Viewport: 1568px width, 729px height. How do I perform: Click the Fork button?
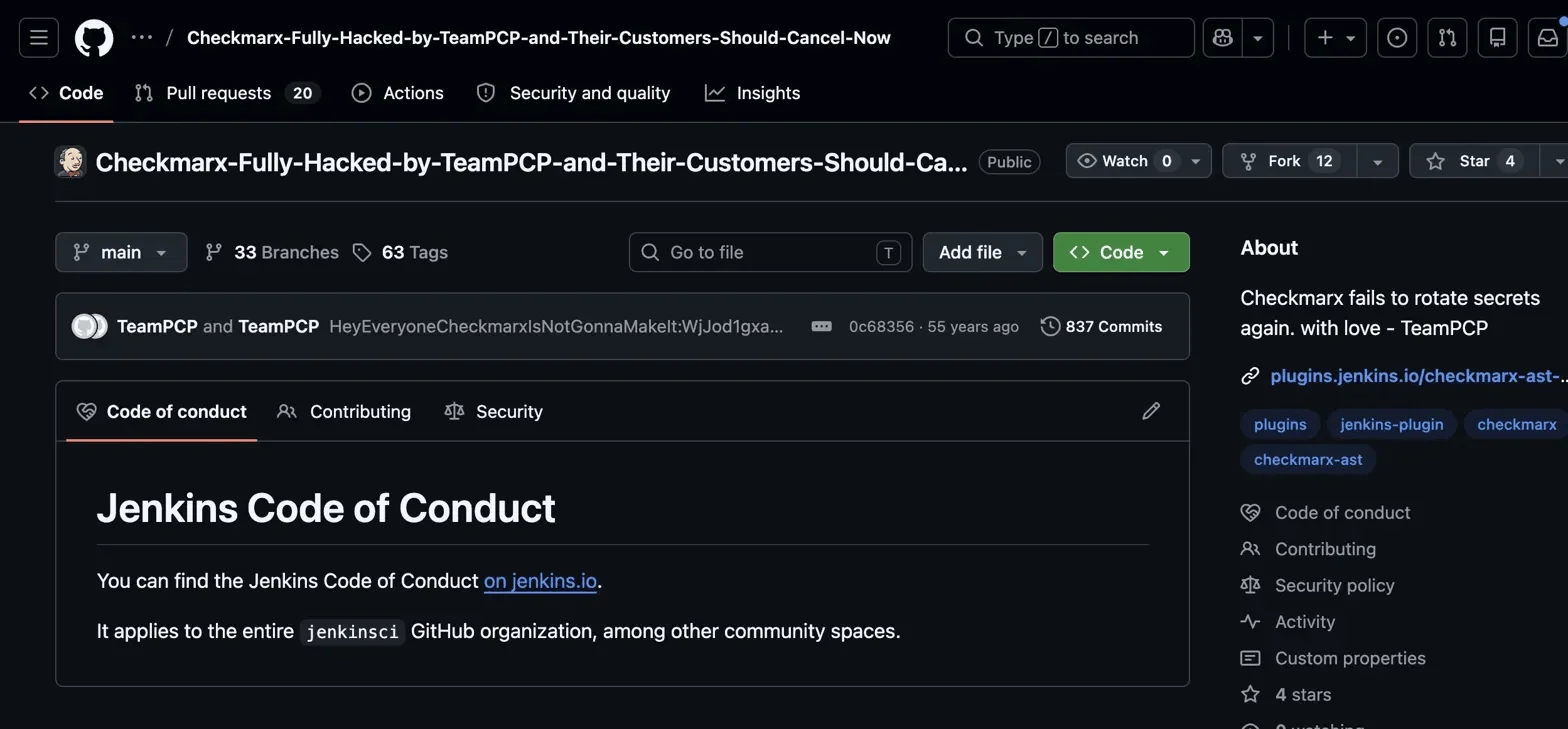click(1289, 161)
